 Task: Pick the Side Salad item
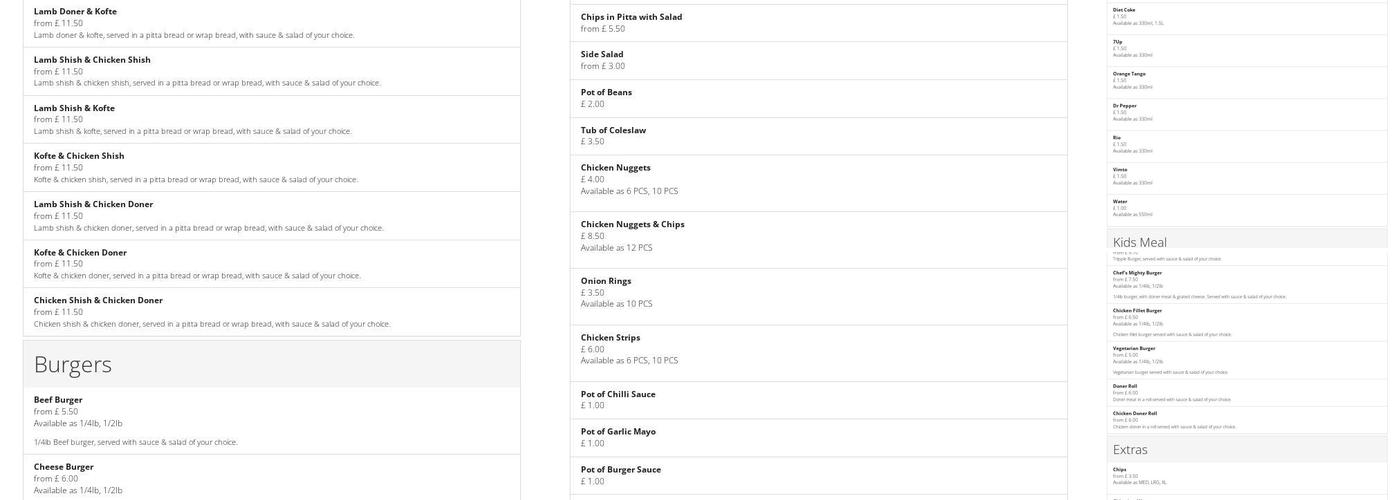(x=602, y=54)
